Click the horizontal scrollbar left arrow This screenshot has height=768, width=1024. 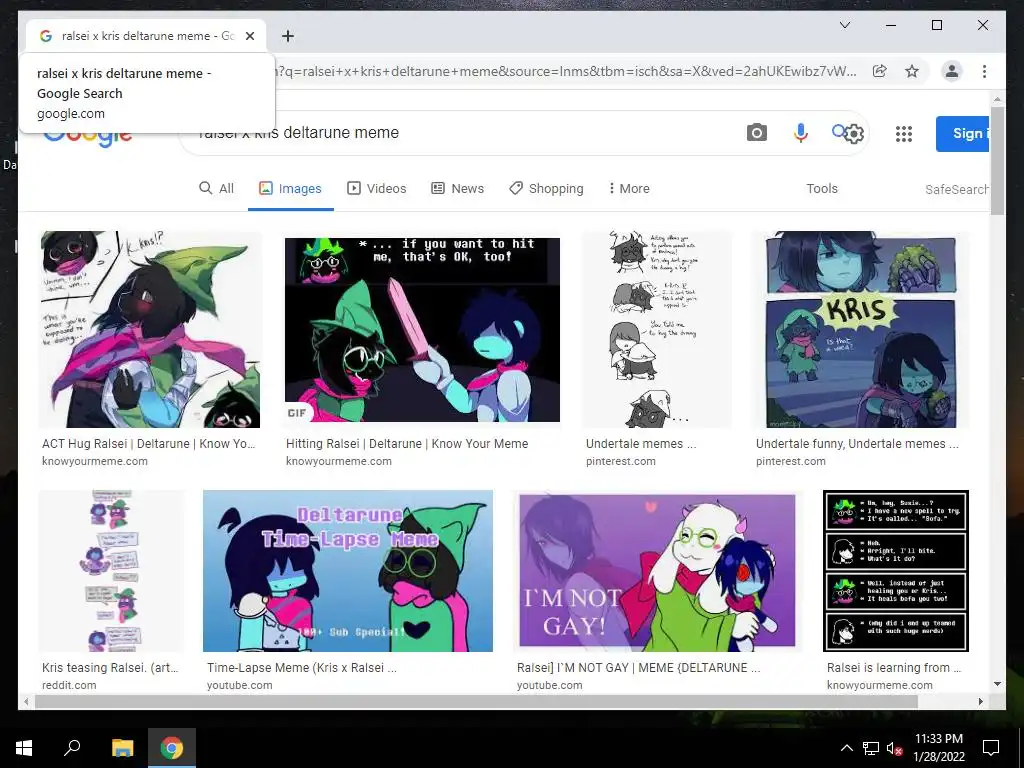click(x=26, y=701)
